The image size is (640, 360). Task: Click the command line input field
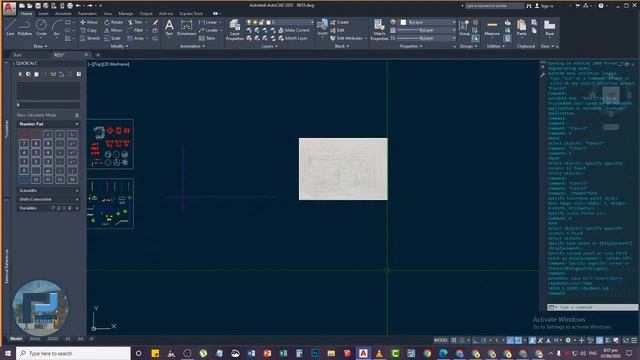coord(596,307)
